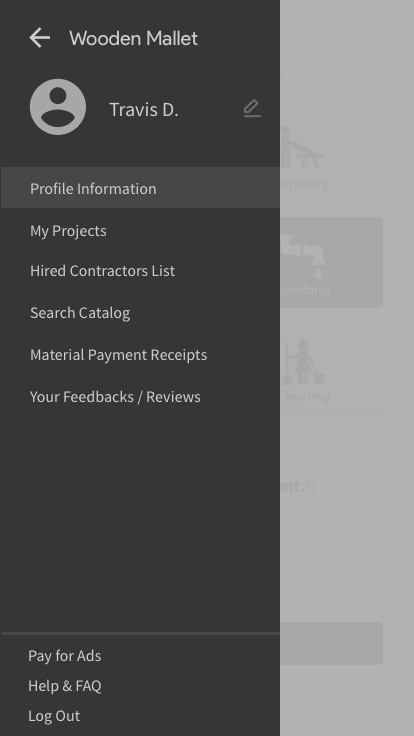Tap the Carpentry label on the dimmed card
The image size is (414, 736).
pos(304,184)
